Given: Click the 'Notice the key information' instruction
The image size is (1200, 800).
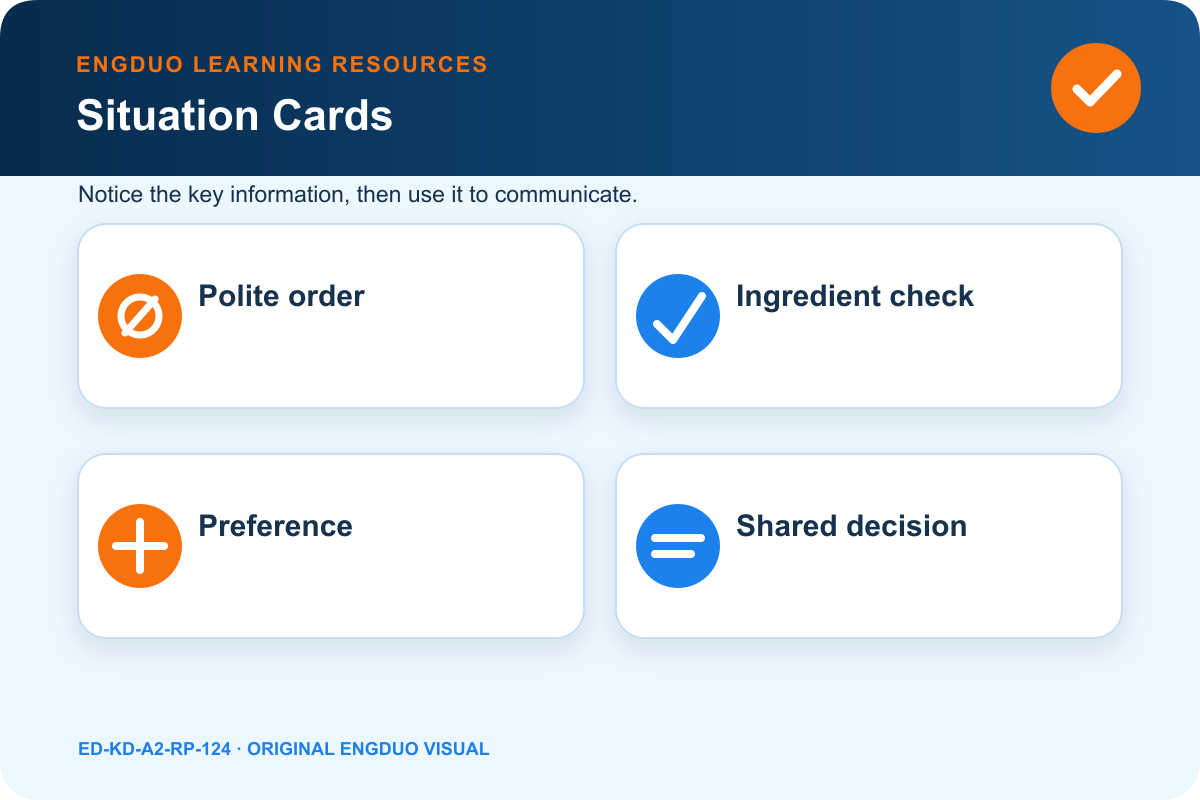Looking at the screenshot, I should (x=358, y=195).
